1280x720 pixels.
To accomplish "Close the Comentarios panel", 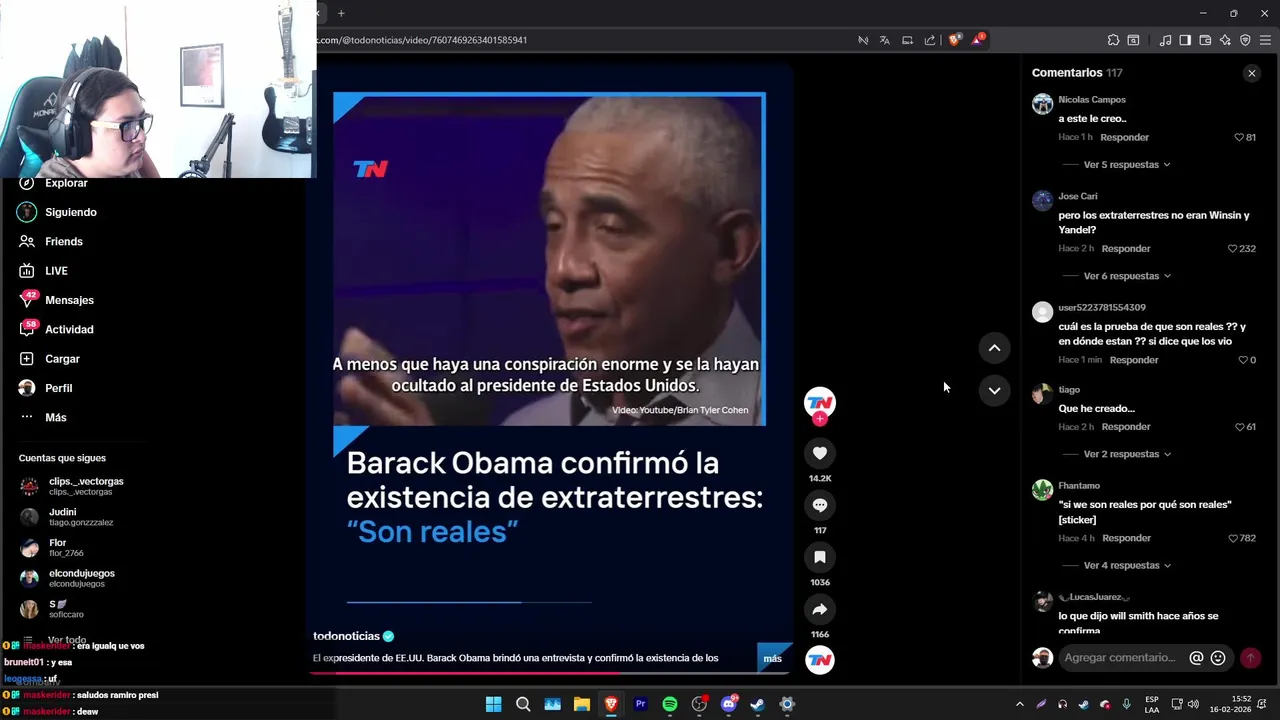I will pyautogui.click(x=1251, y=73).
